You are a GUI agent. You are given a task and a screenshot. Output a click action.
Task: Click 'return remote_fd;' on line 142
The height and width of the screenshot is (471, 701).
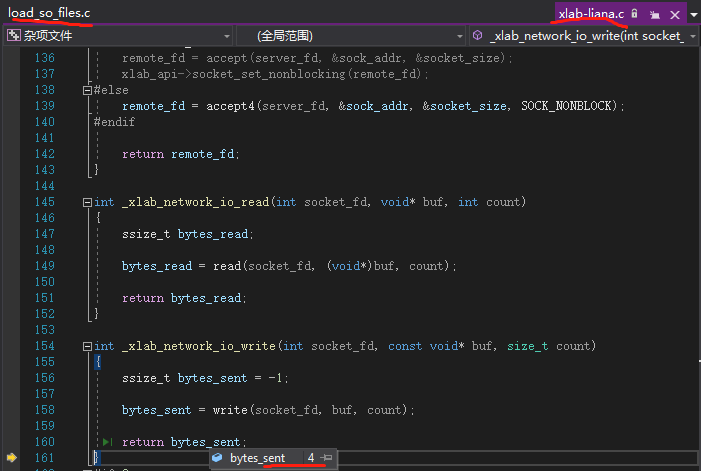tap(181, 154)
